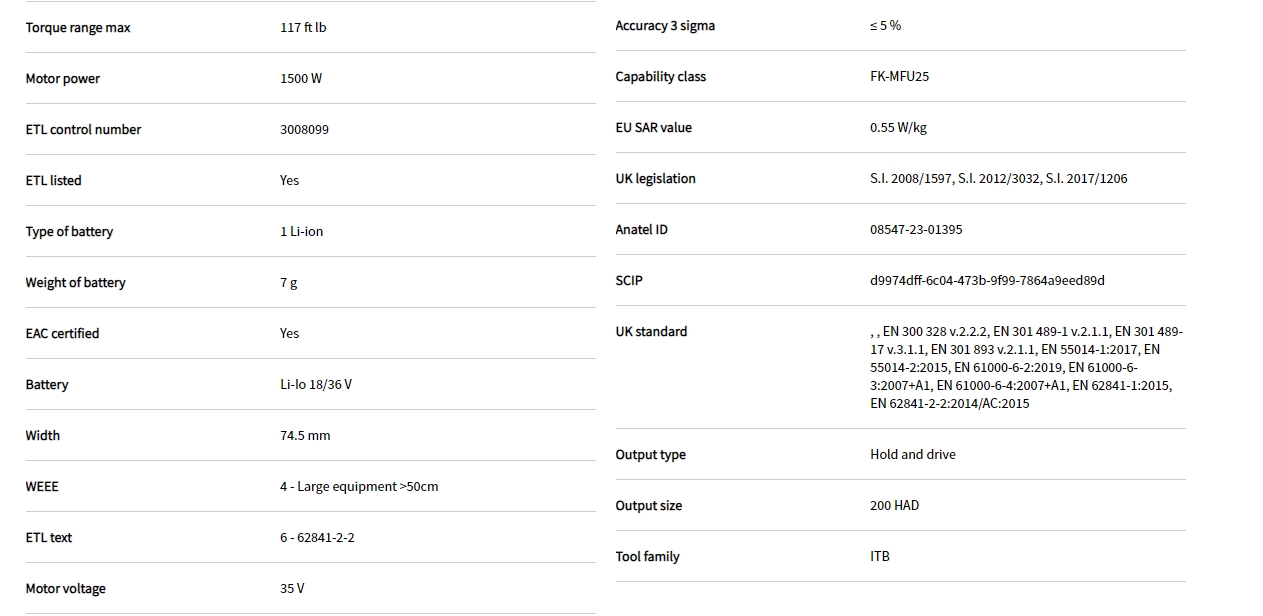This screenshot has width=1263, height=616.
Task: Select the Tool family value ITB
Action: pos(879,557)
